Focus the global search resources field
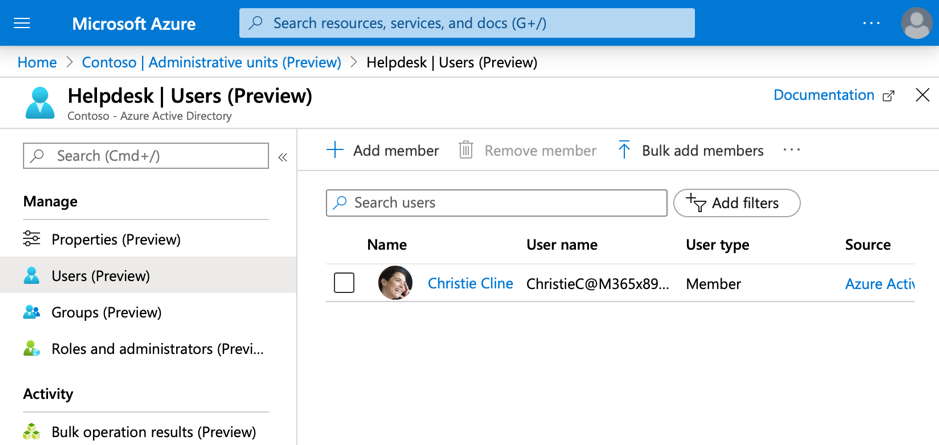Viewport: 939px width, 445px height. (x=467, y=23)
